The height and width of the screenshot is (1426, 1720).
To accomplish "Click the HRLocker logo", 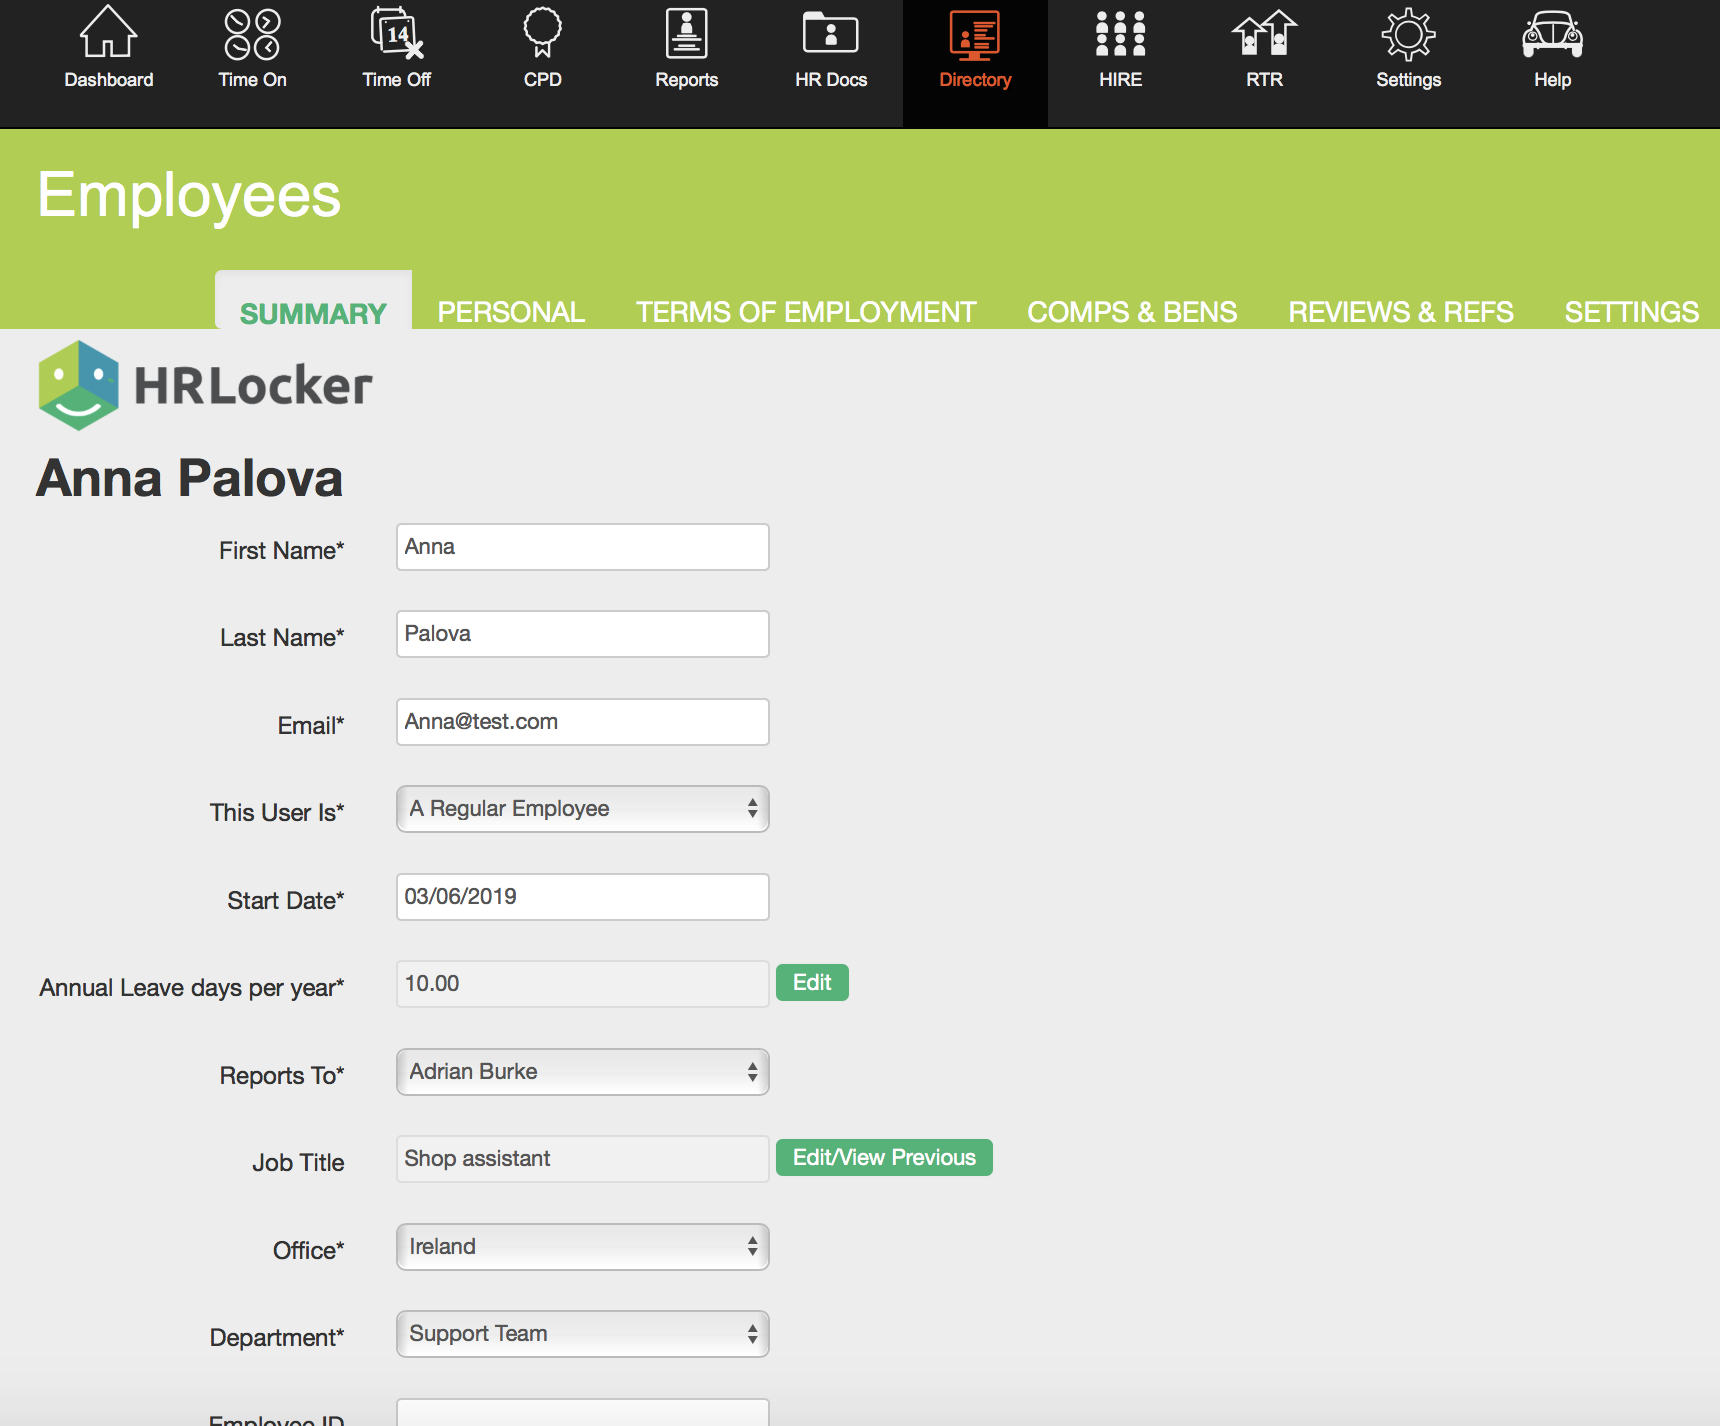I will 205,386.
